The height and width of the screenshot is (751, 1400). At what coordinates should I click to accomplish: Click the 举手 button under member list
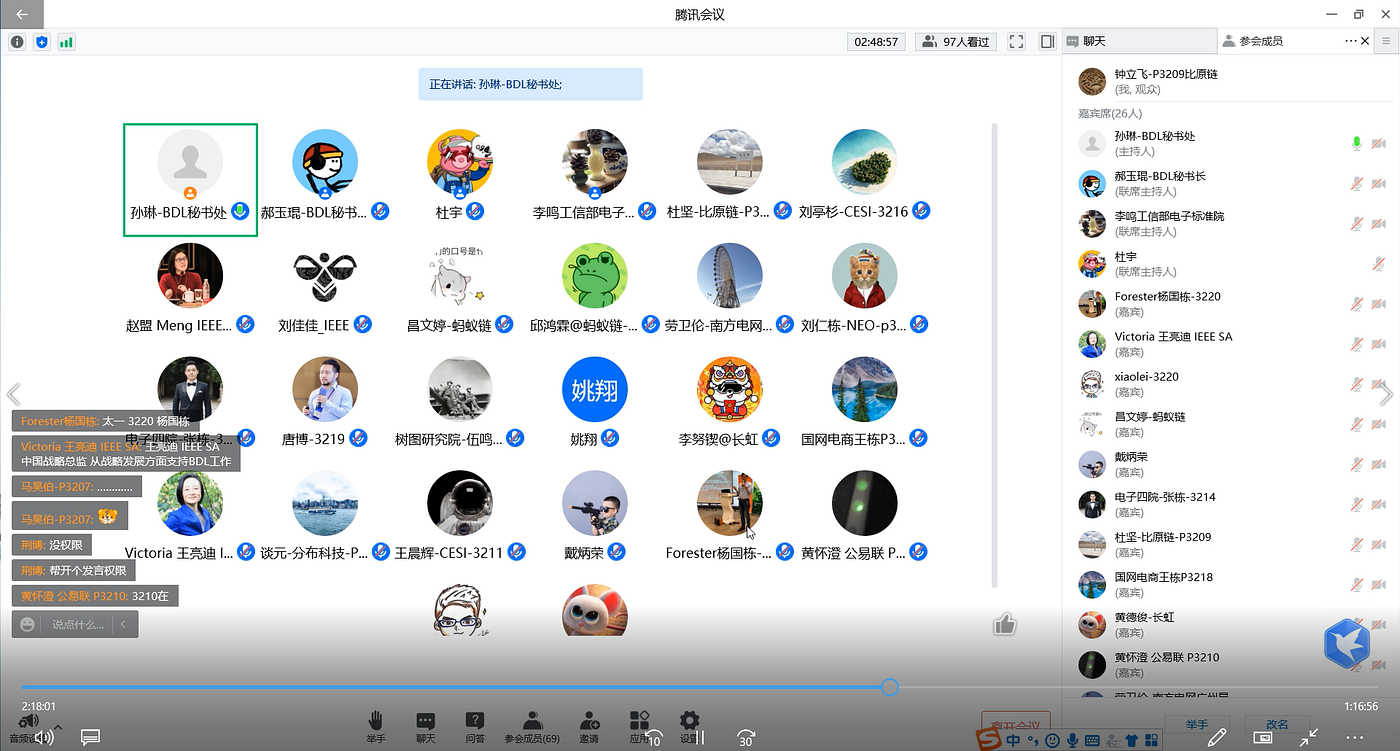pos(1198,724)
